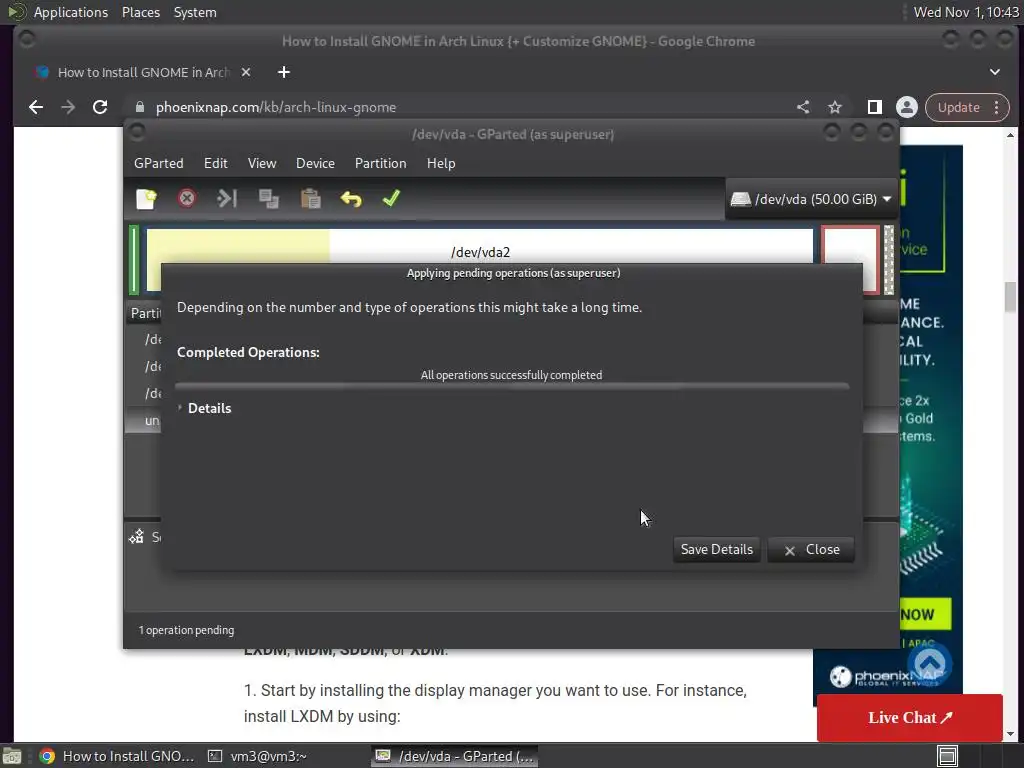
Task: Open Chrome's tab search chevron
Action: pyautogui.click(x=995, y=72)
